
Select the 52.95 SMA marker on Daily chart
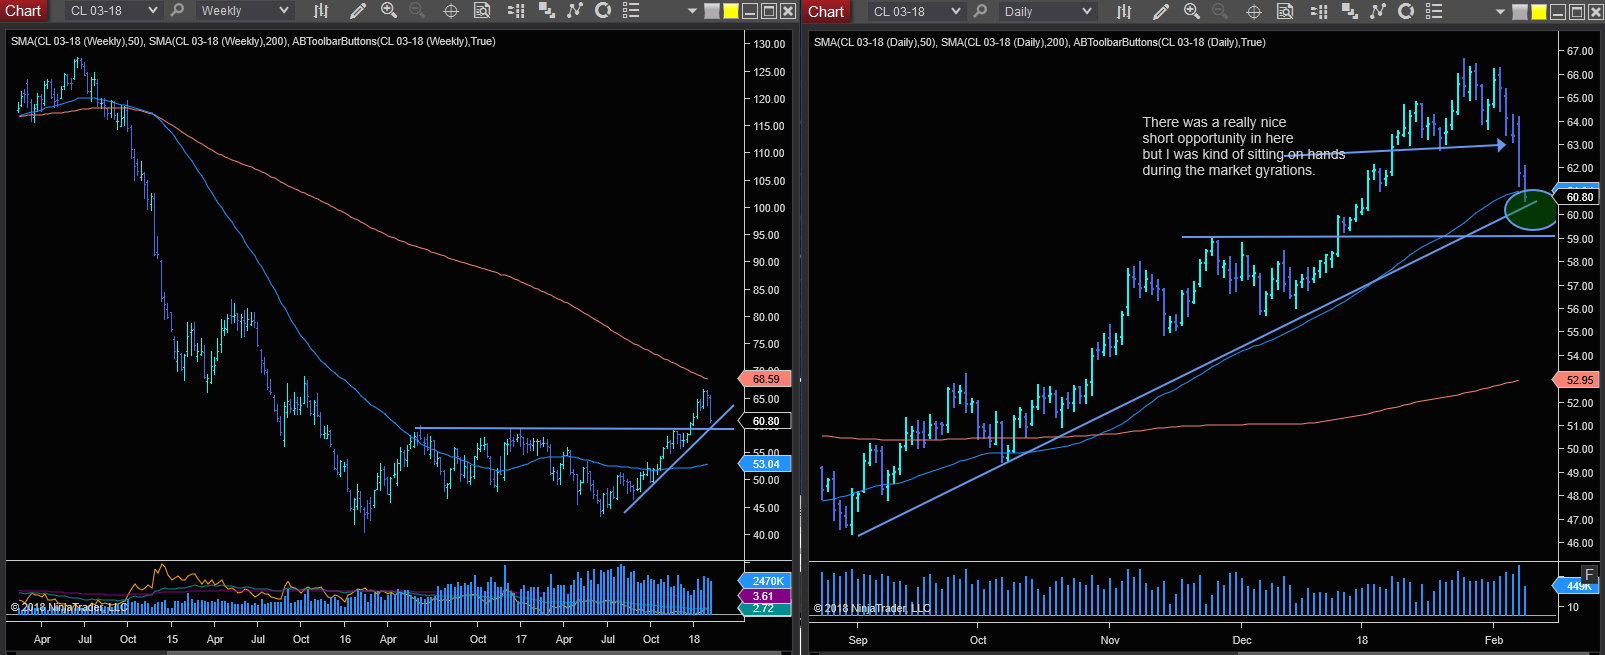1578,380
